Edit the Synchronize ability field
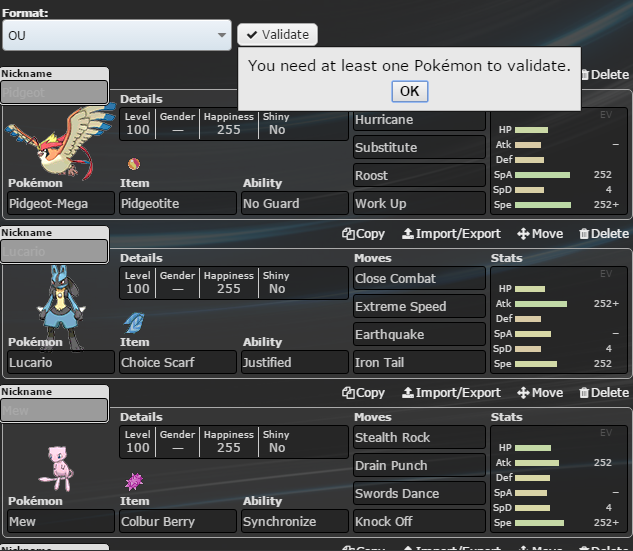 [295, 521]
